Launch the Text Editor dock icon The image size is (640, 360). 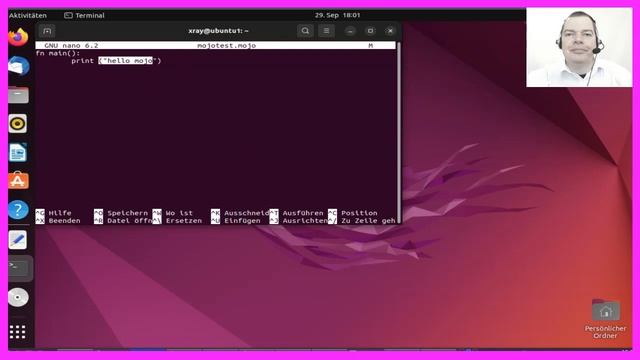[18, 240]
